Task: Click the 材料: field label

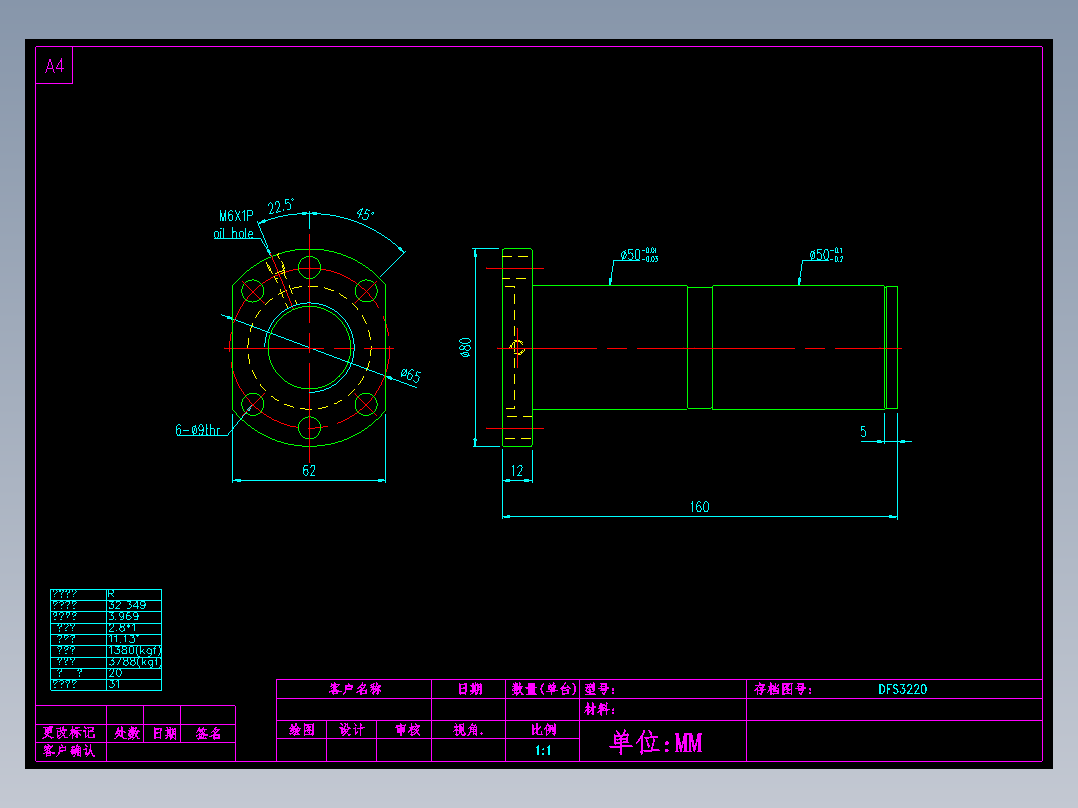Action: (600, 710)
